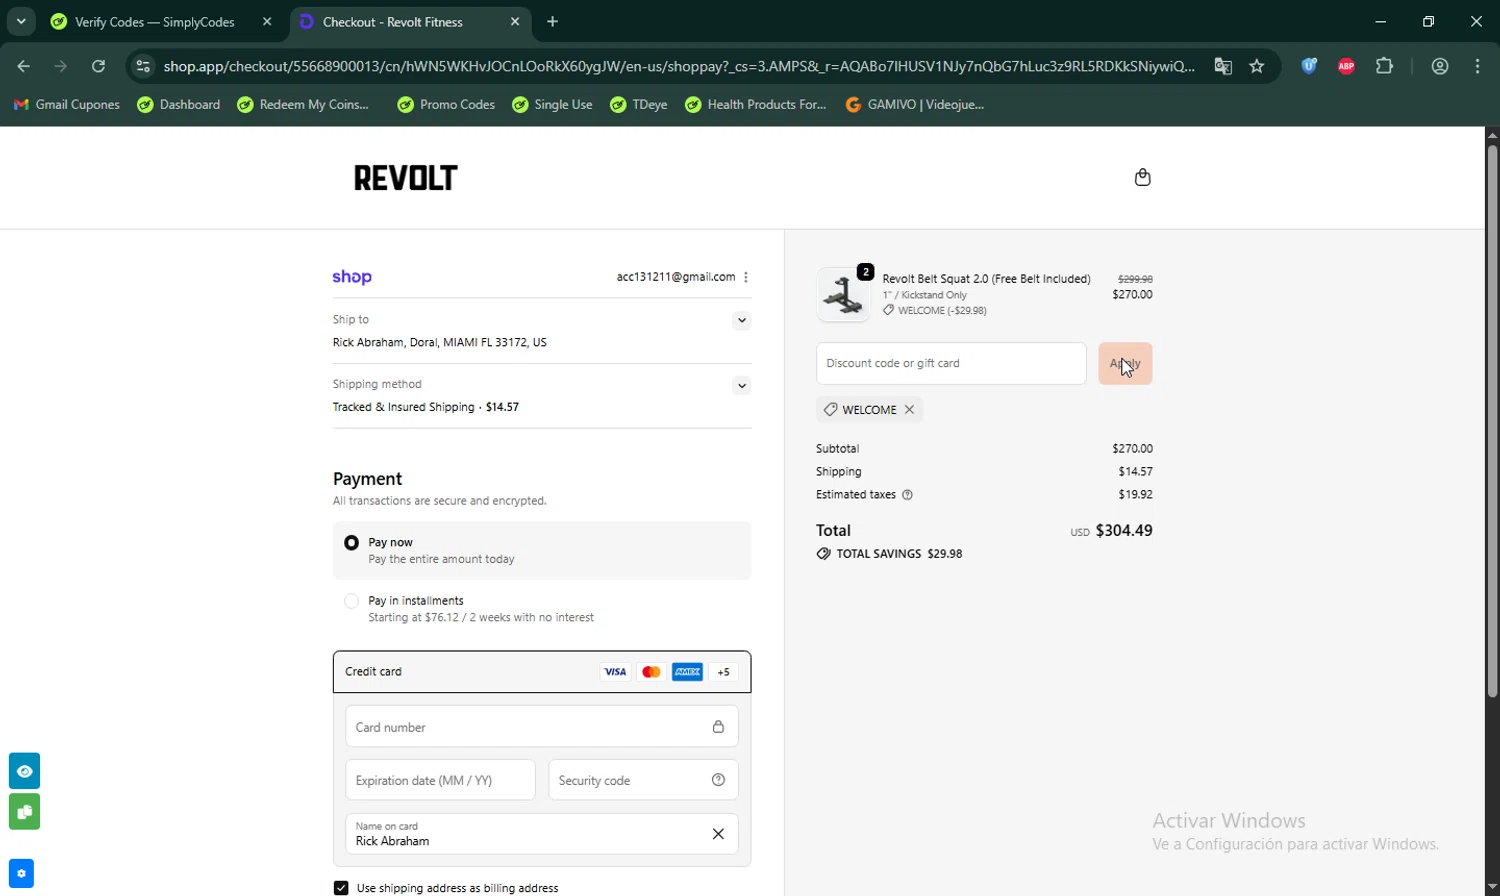
Task: Select Pay in installments option
Action: coord(351,601)
